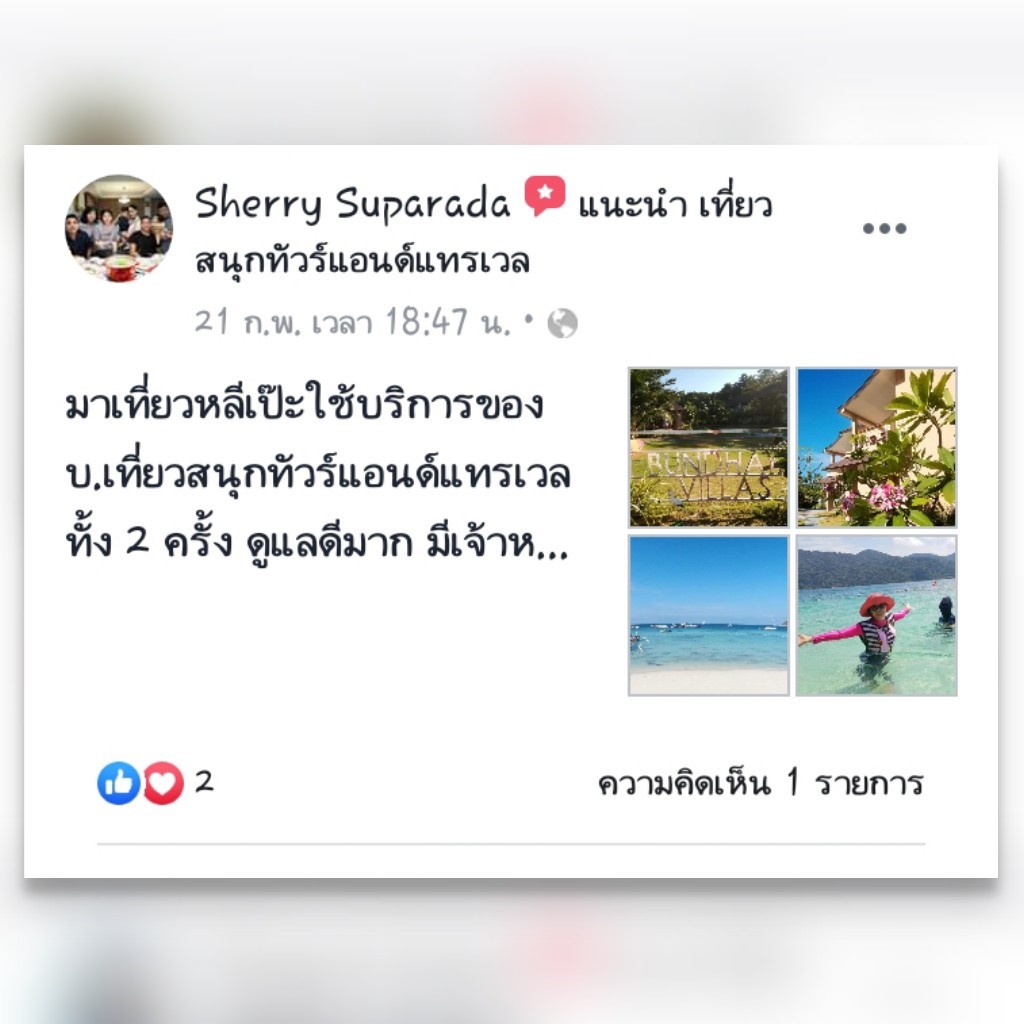Click the post line บ.เที่ยวสนุกทัวร์แอนด์แทรเวล

[318, 474]
